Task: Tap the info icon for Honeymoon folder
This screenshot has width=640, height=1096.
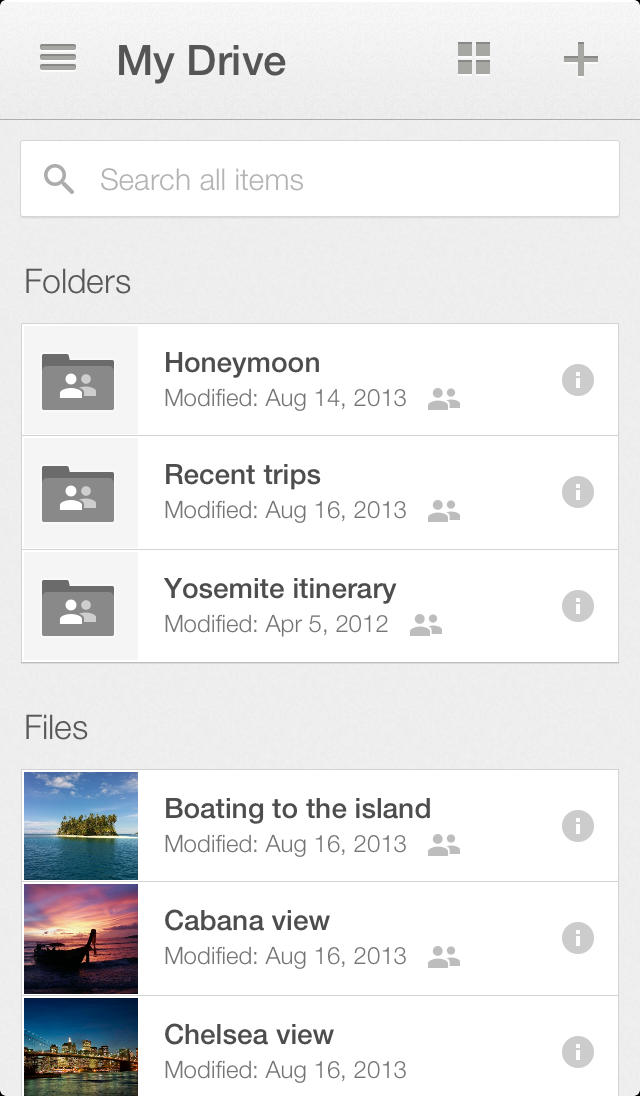Action: 580,380
